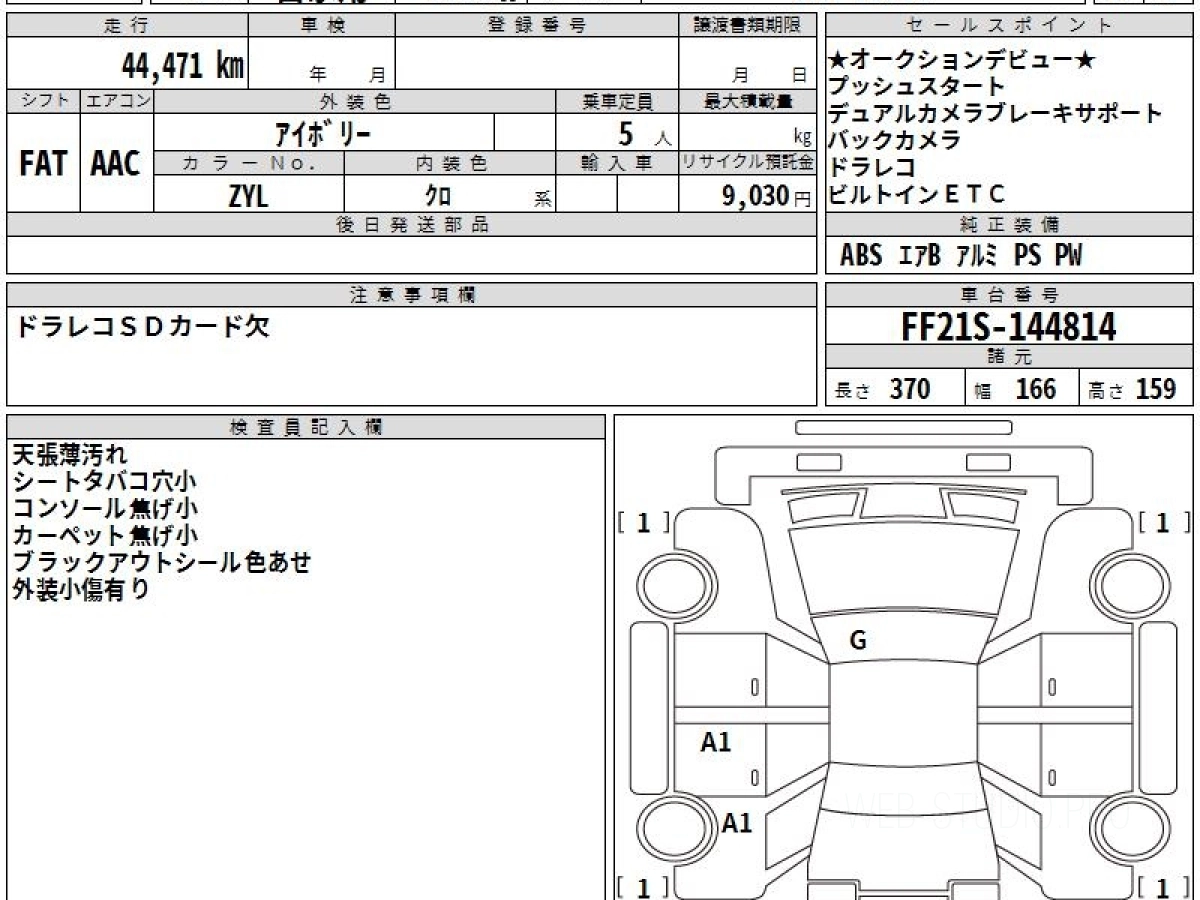This screenshot has height=900, width=1200.
Task: Select the 最大積載量 header
Action: [x=747, y=101]
